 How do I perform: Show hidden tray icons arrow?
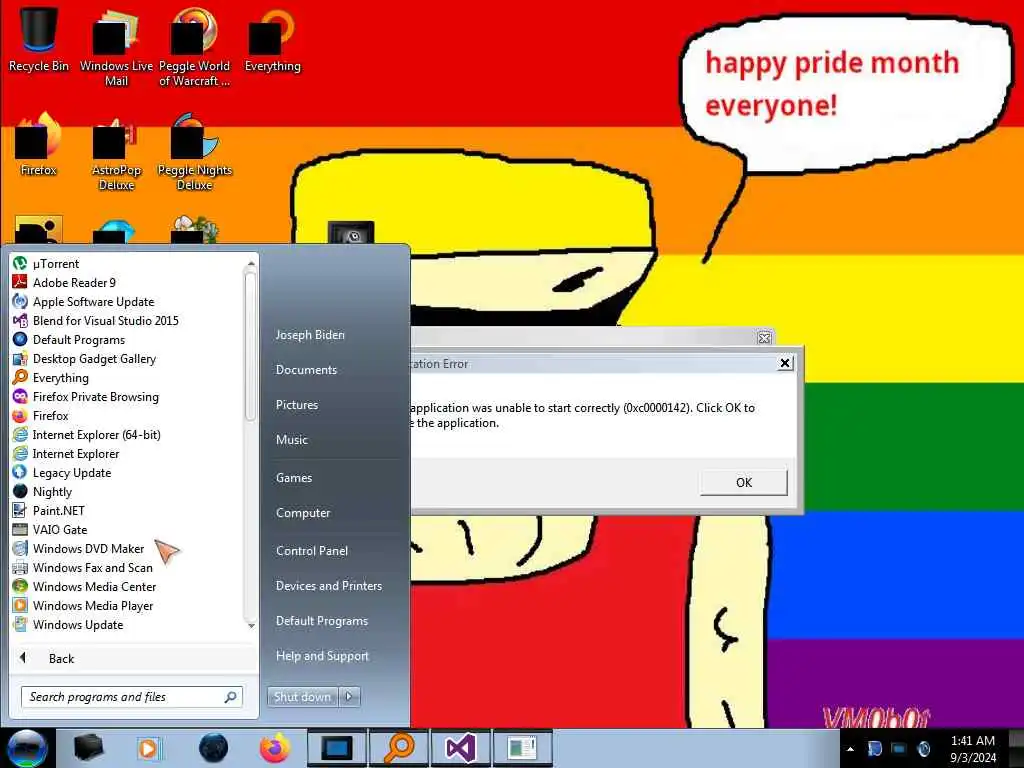click(x=850, y=749)
